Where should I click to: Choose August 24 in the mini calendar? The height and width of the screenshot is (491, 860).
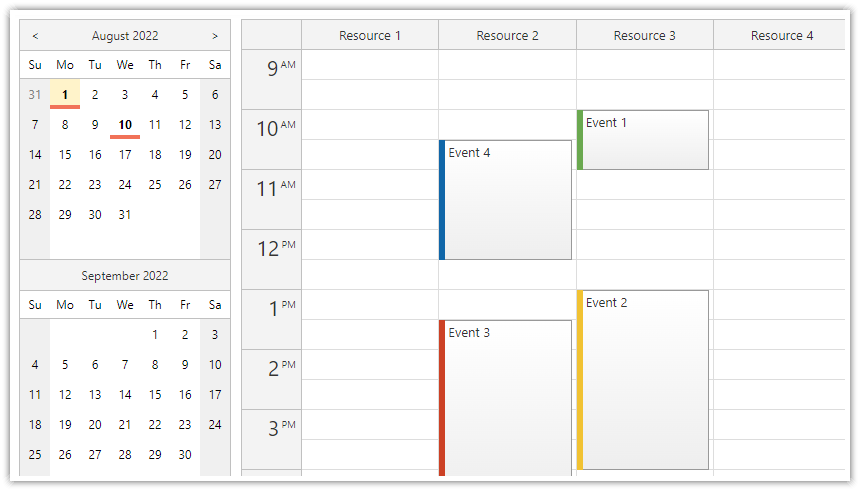tap(125, 184)
